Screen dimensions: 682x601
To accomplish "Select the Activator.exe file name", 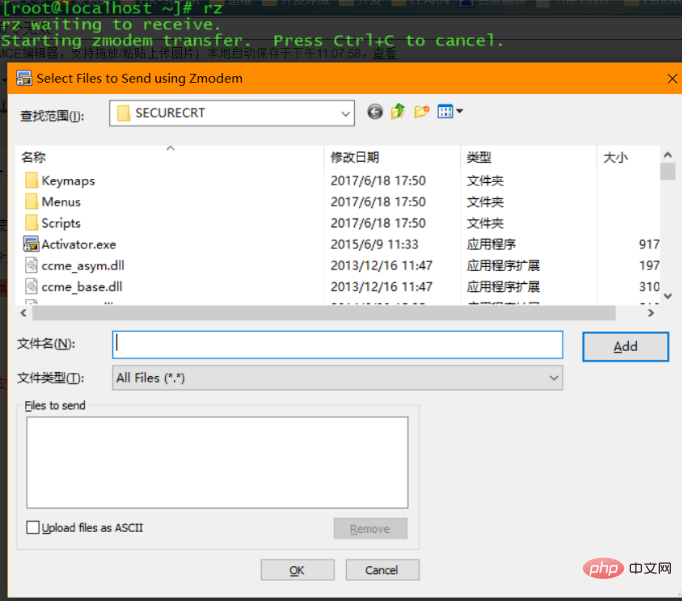I will tap(79, 244).
